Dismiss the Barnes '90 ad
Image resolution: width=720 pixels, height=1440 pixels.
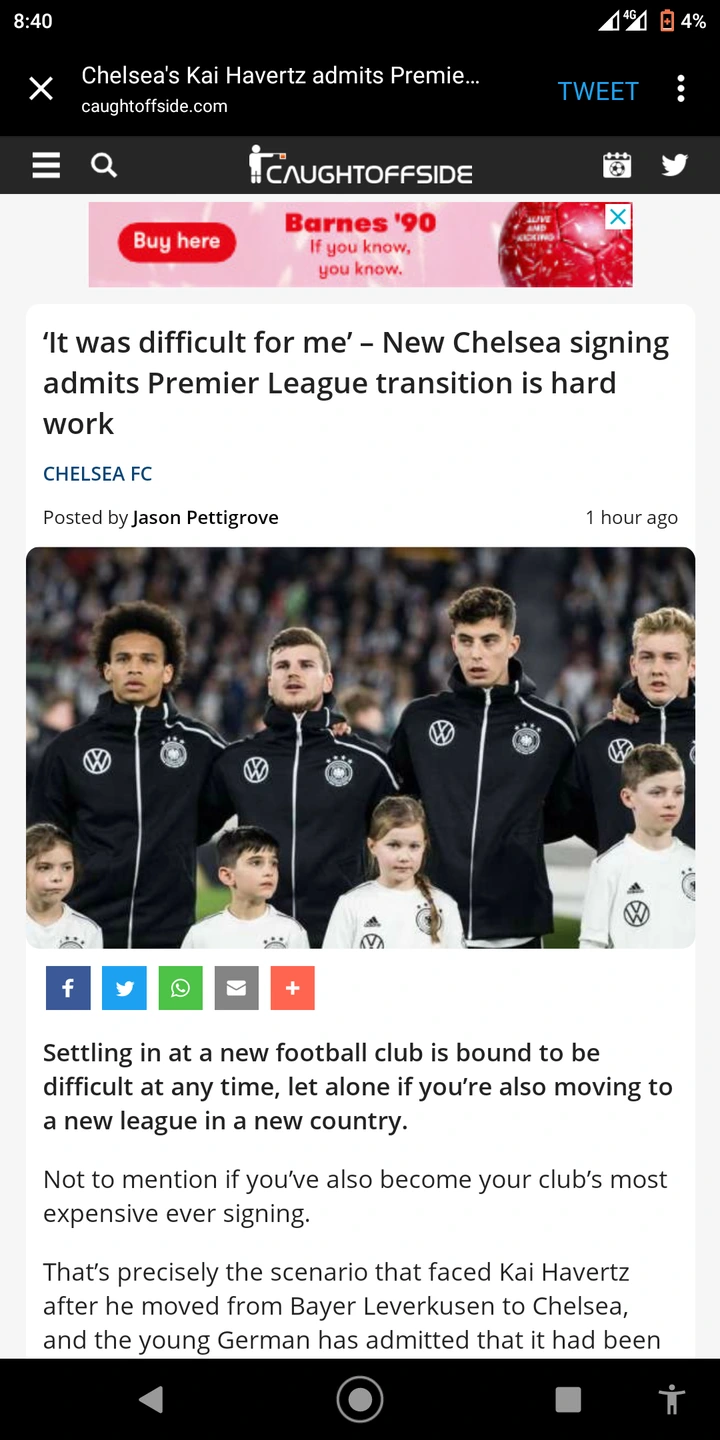[619, 216]
